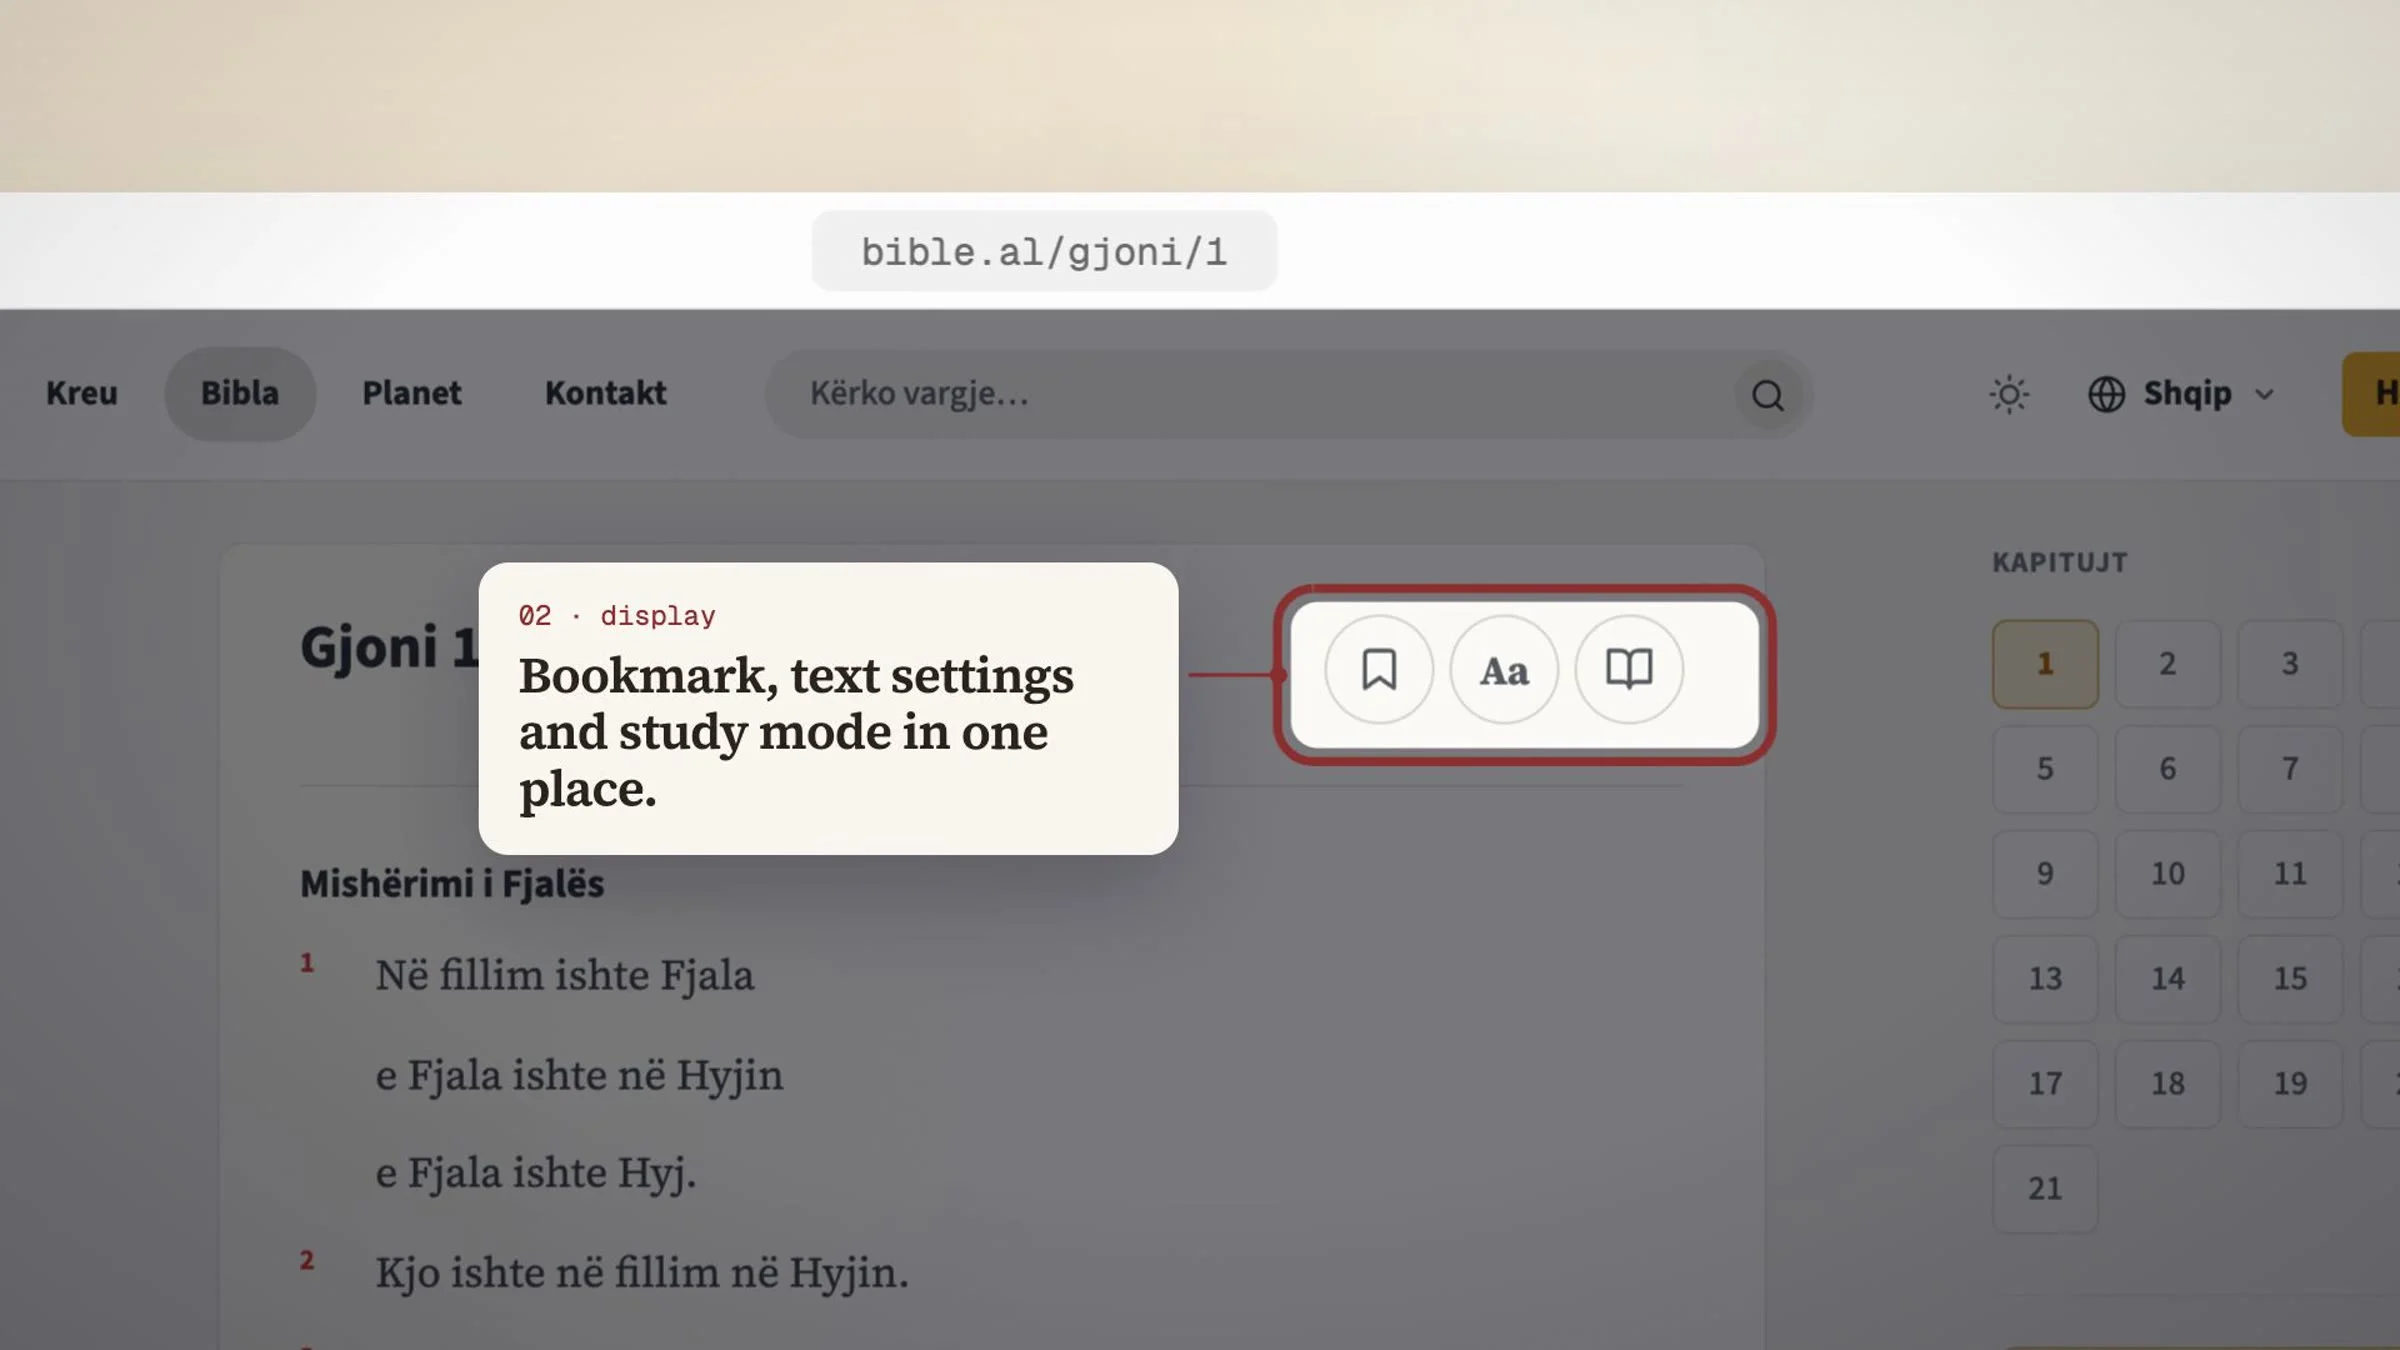
Task: Click verse number 2 marker
Action: (307, 1260)
